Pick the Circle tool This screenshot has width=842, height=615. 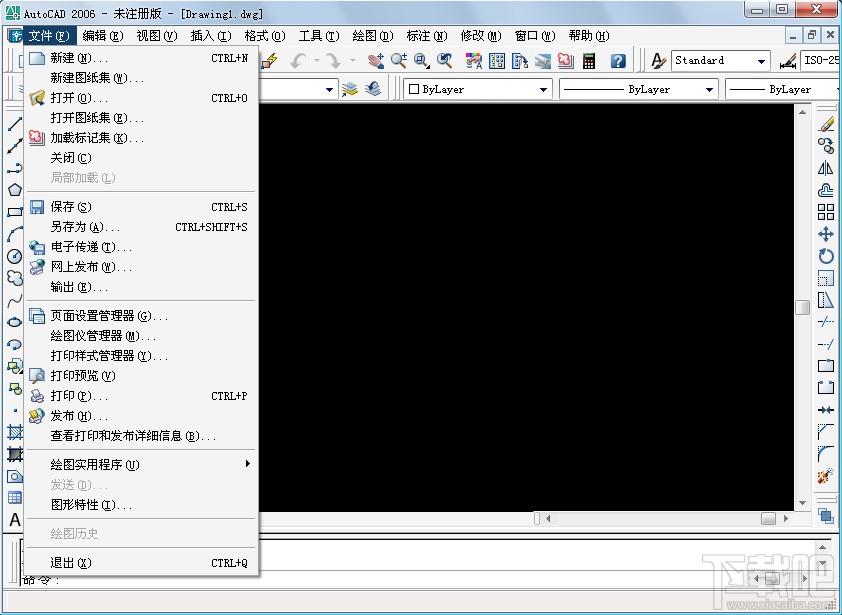point(13,258)
